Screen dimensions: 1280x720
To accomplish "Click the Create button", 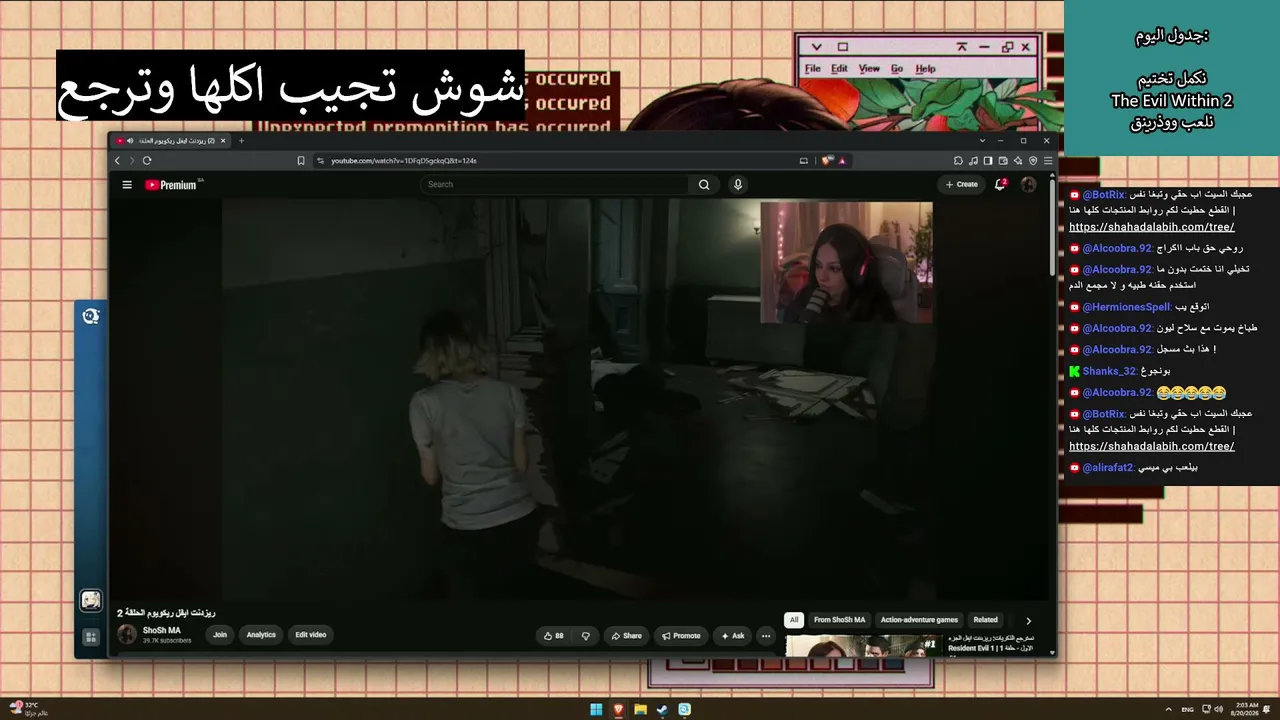I will click(x=962, y=184).
